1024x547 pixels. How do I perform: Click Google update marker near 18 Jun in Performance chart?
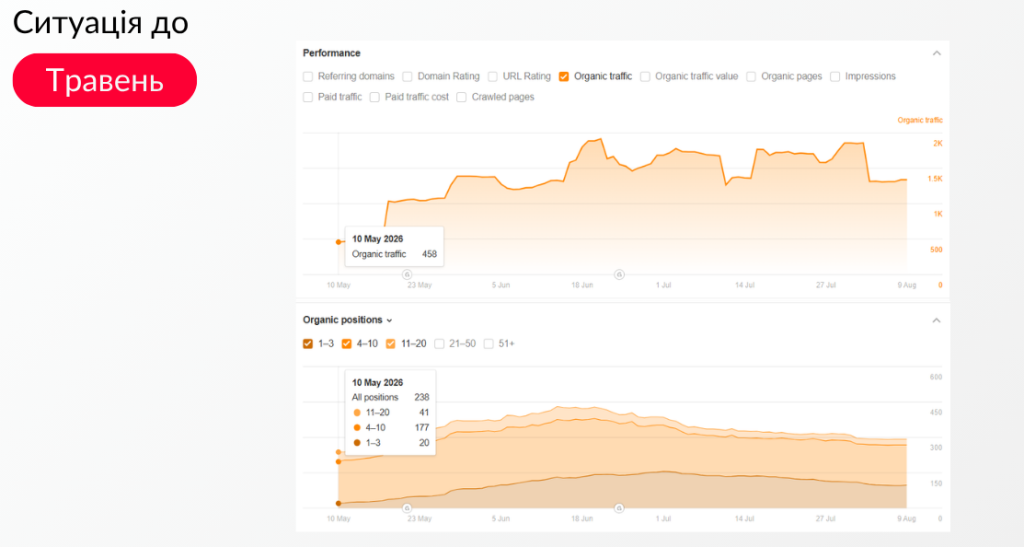click(619, 275)
